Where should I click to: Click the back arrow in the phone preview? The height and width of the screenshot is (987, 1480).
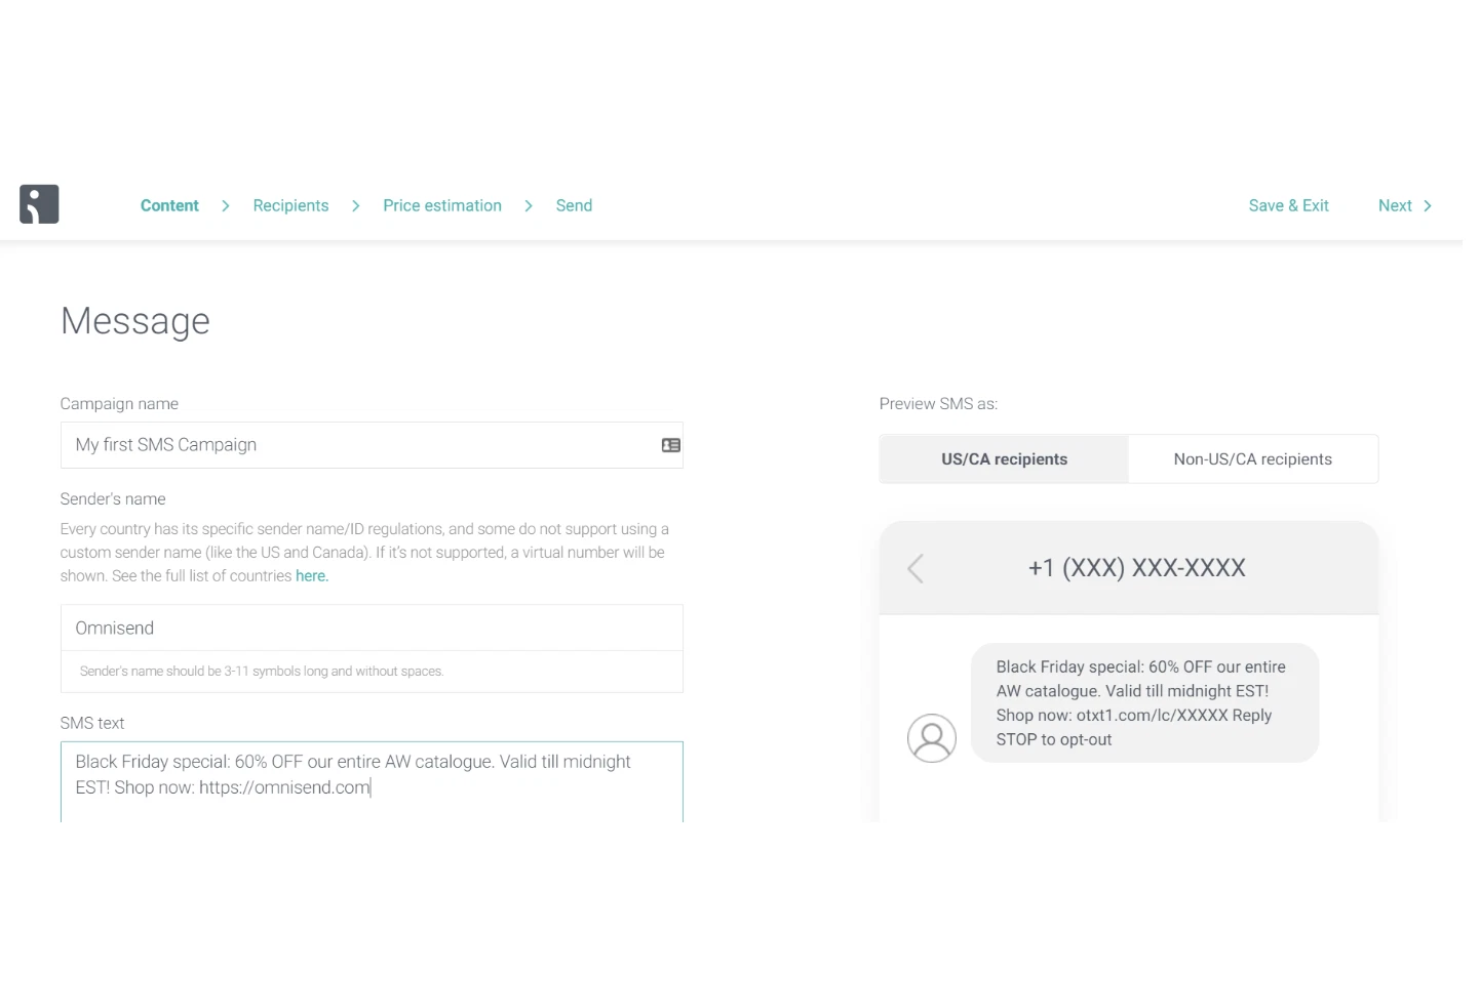pyautogui.click(x=914, y=568)
